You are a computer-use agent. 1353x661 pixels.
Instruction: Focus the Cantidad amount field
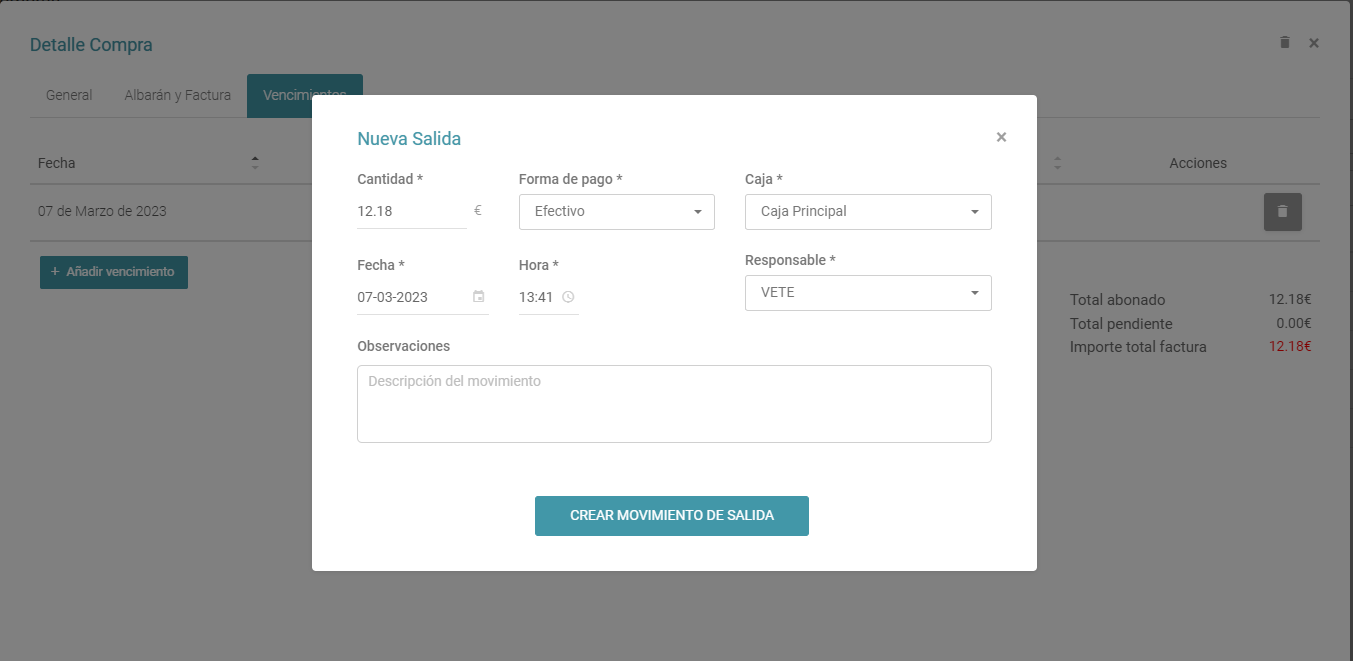coord(411,212)
